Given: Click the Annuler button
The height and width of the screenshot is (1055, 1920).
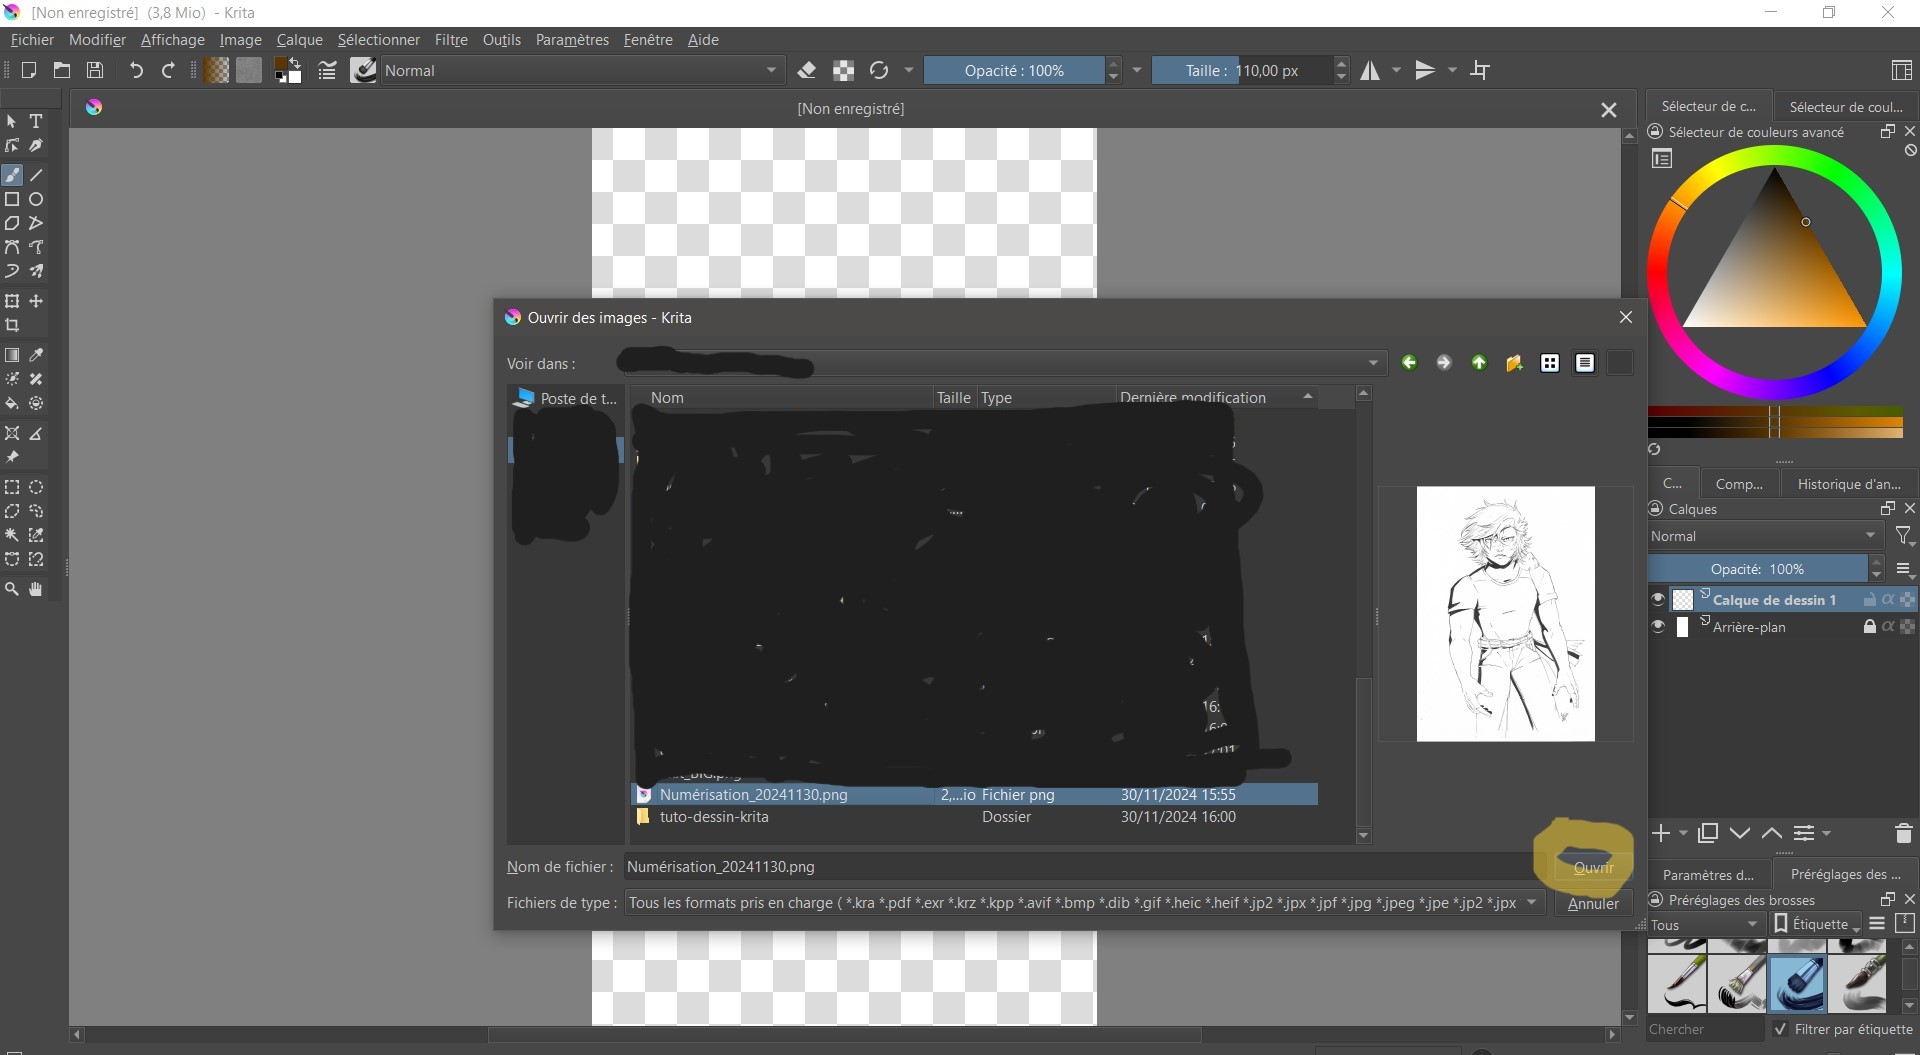Looking at the screenshot, I should pyautogui.click(x=1593, y=903).
